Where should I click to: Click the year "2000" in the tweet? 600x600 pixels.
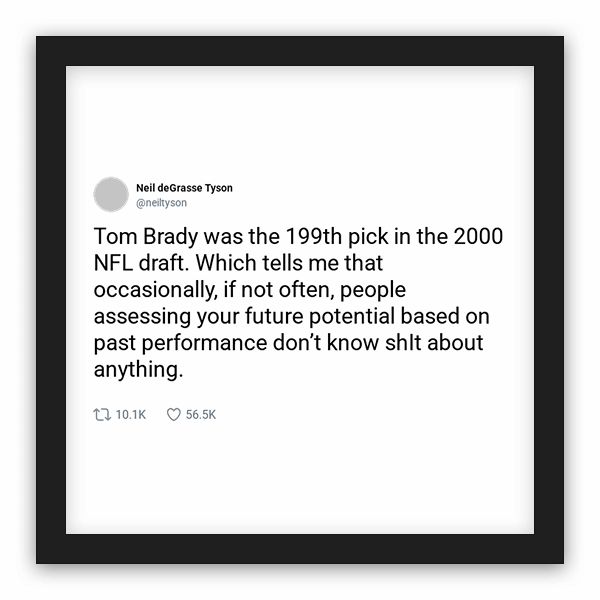coord(480,241)
